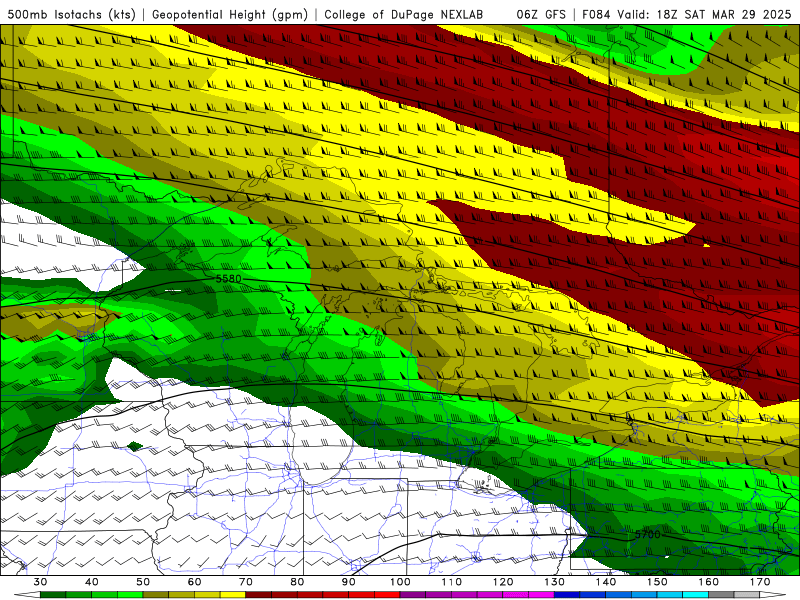Click the colorbar value 60
The image size is (800, 600).
click(194, 582)
